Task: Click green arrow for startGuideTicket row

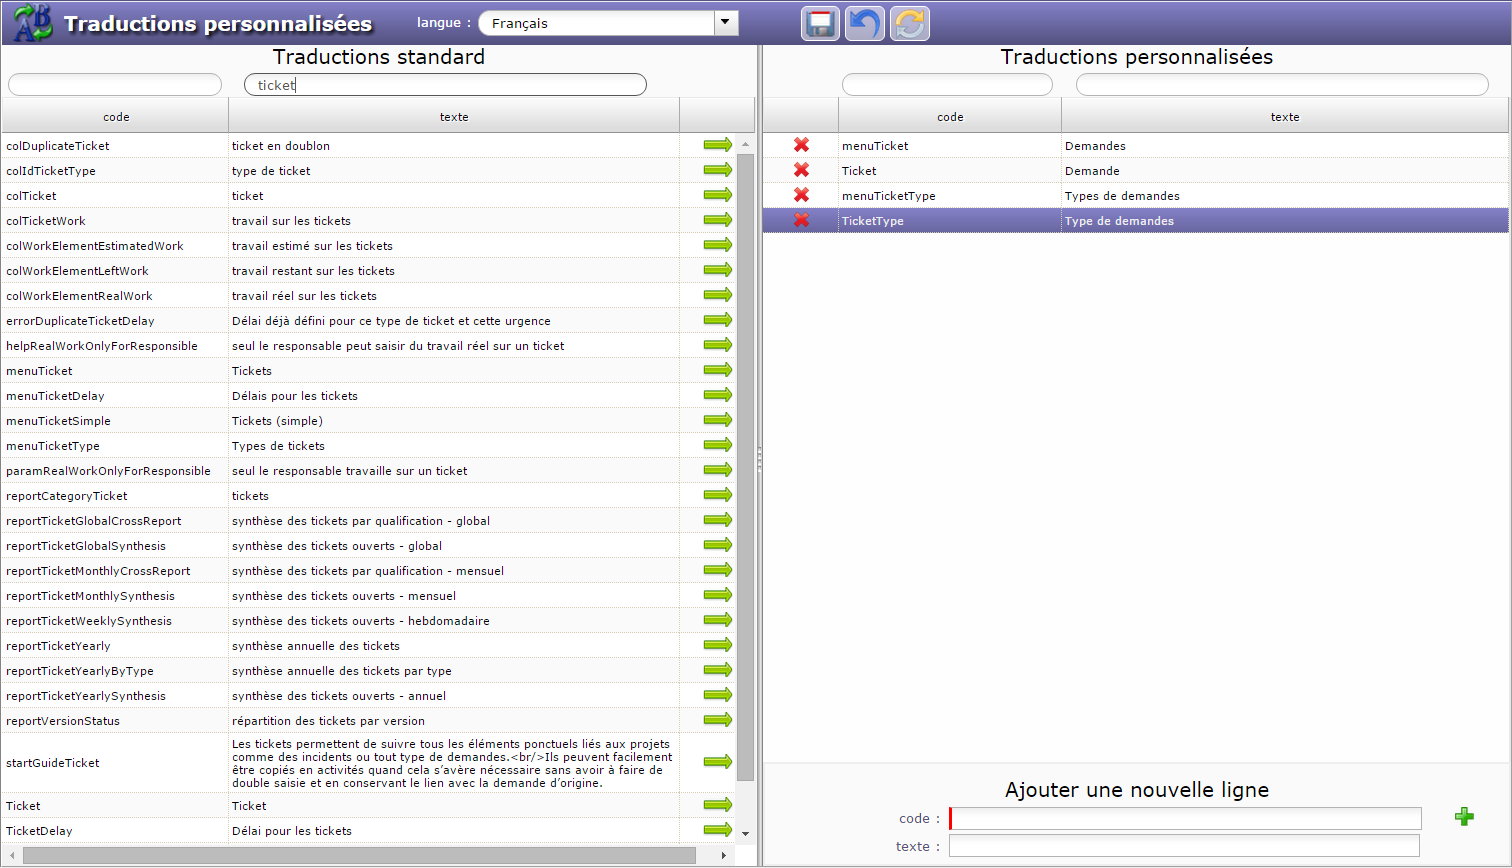Action: [x=717, y=762]
